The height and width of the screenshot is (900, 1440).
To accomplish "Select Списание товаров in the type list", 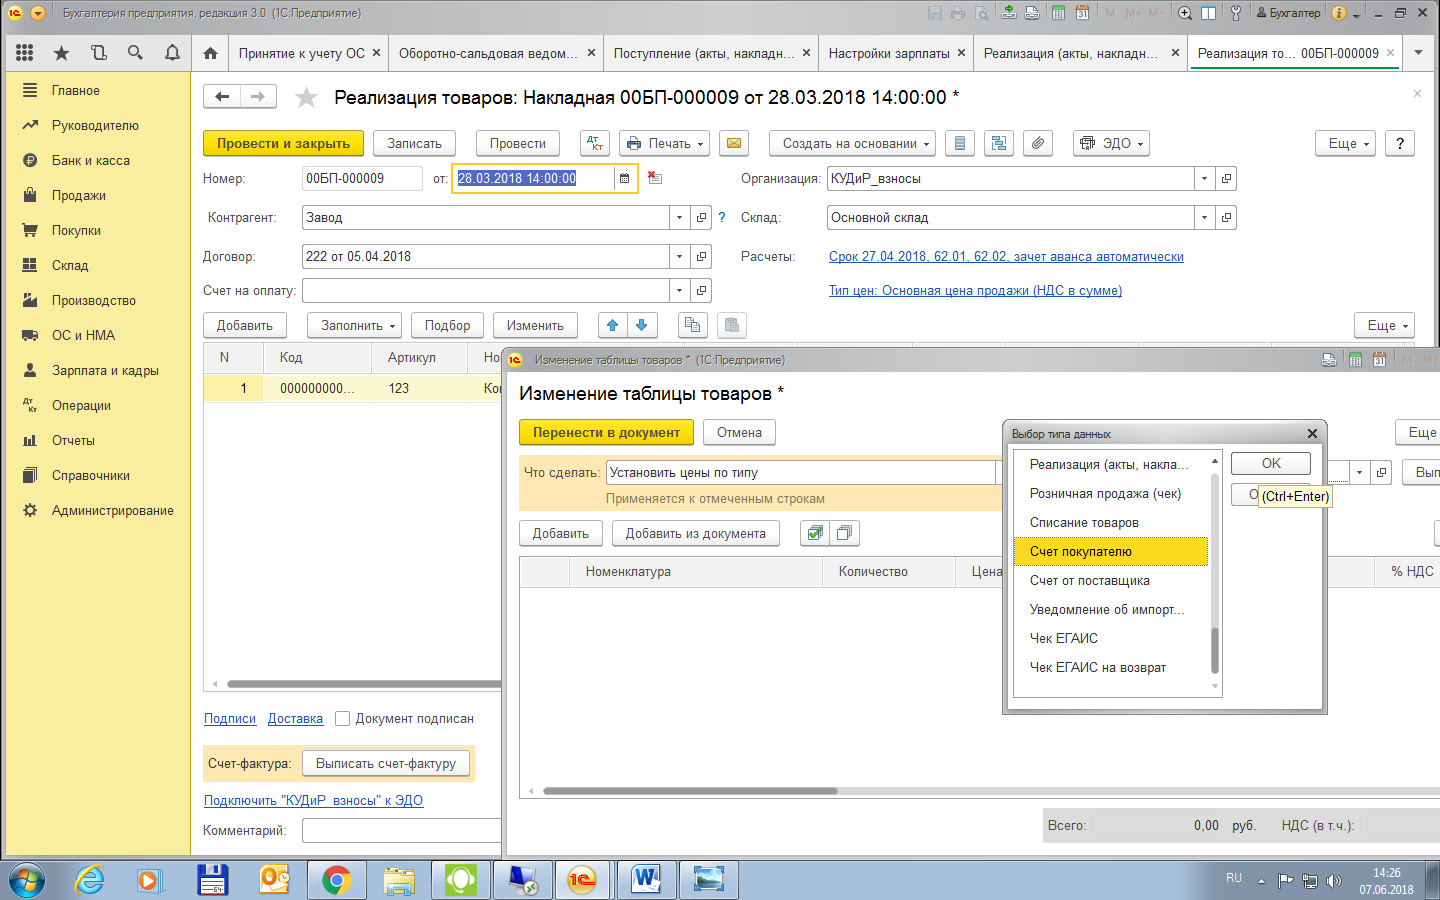I will pos(1084,523).
